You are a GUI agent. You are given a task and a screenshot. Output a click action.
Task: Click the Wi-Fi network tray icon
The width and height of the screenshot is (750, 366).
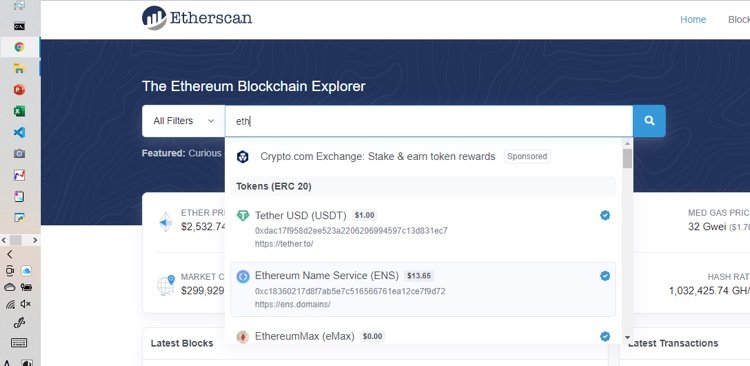click(x=10, y=304)
